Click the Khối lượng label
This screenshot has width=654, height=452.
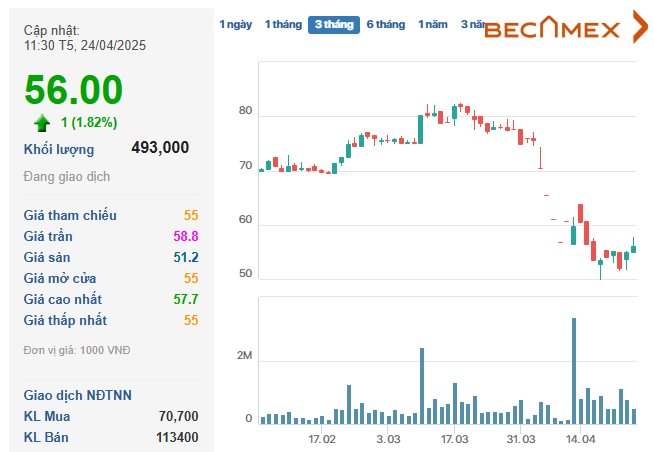tap(59, 149)
